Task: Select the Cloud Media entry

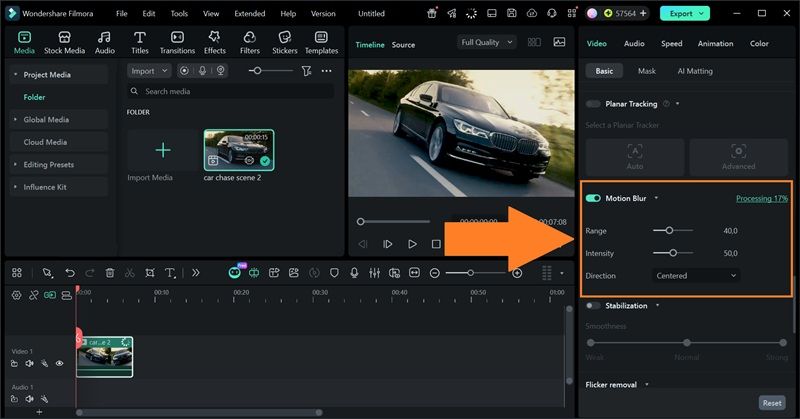Action: pyautogui.click(x=45, y=142)
